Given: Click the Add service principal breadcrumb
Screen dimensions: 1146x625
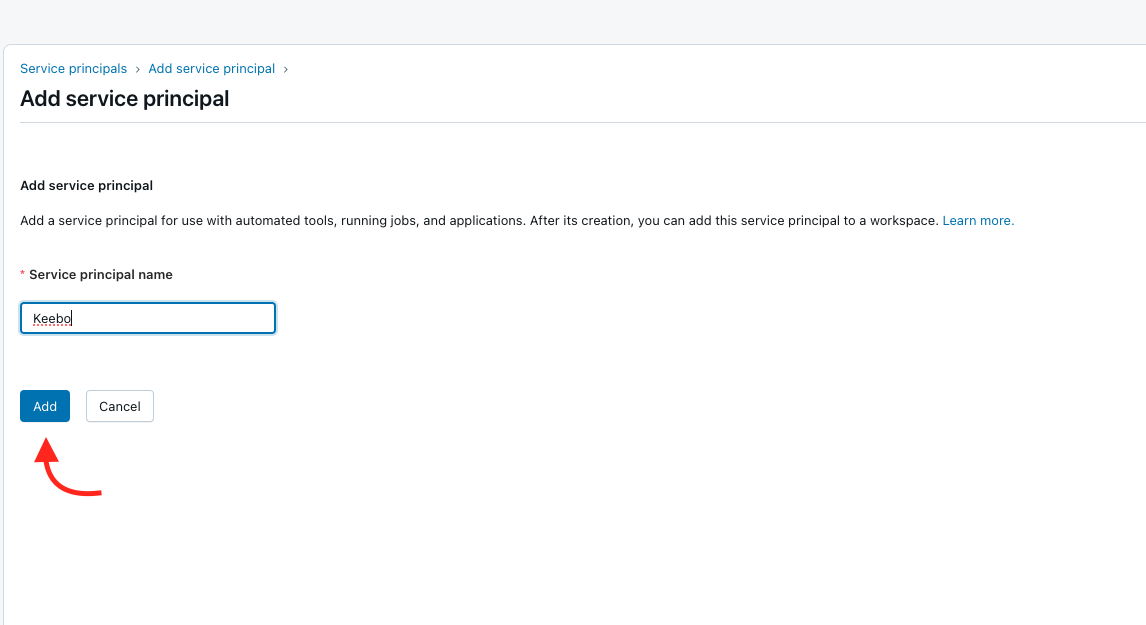Looking at the screenshot, I should 211,68.
